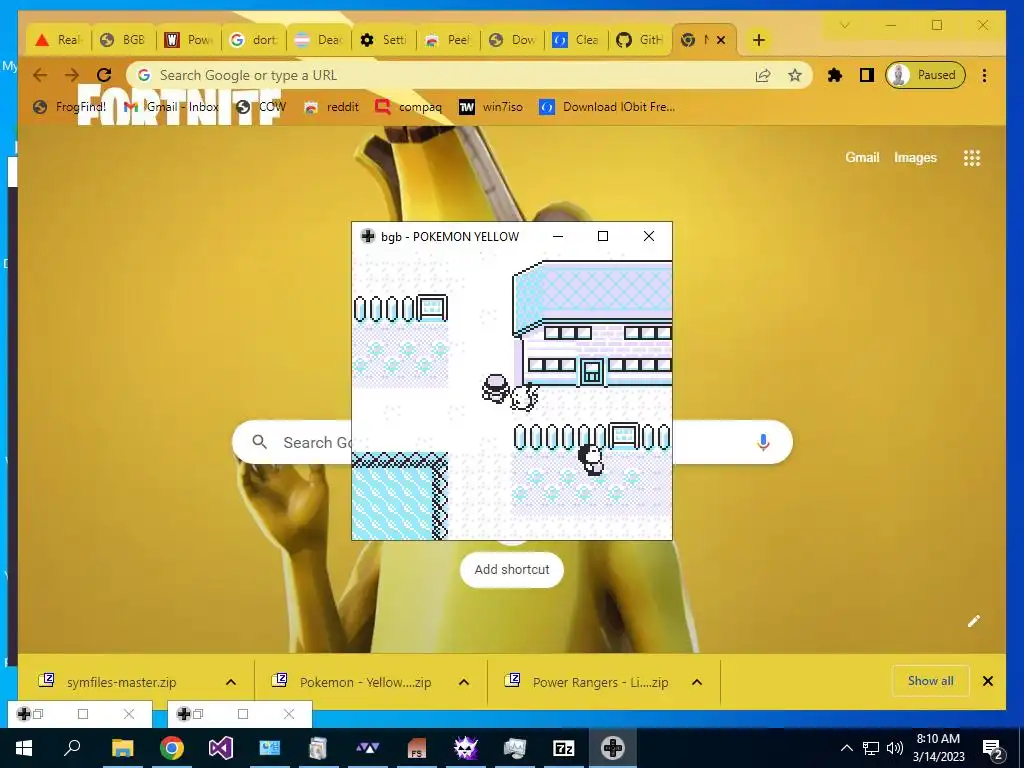The image size is (1024, 768).
Task: Open the Google apps grid
Action: click(972, 158)
